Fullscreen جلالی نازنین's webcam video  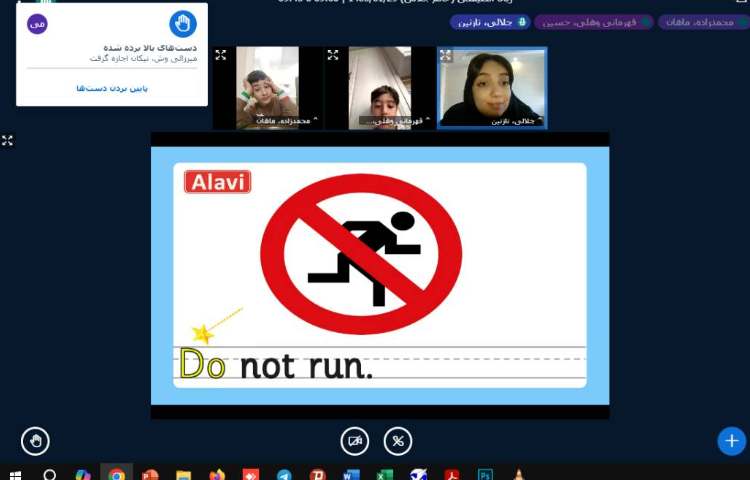[x=445, y=55]
